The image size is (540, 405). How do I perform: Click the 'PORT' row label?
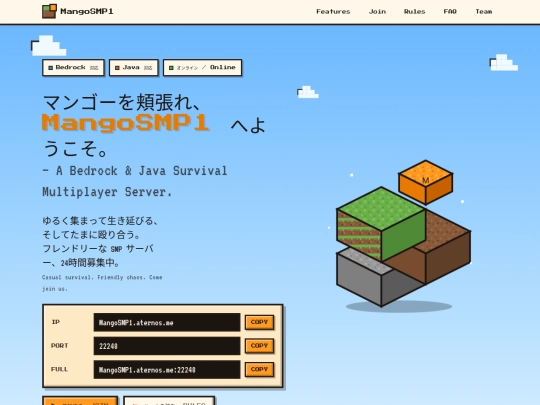(60, 345)
